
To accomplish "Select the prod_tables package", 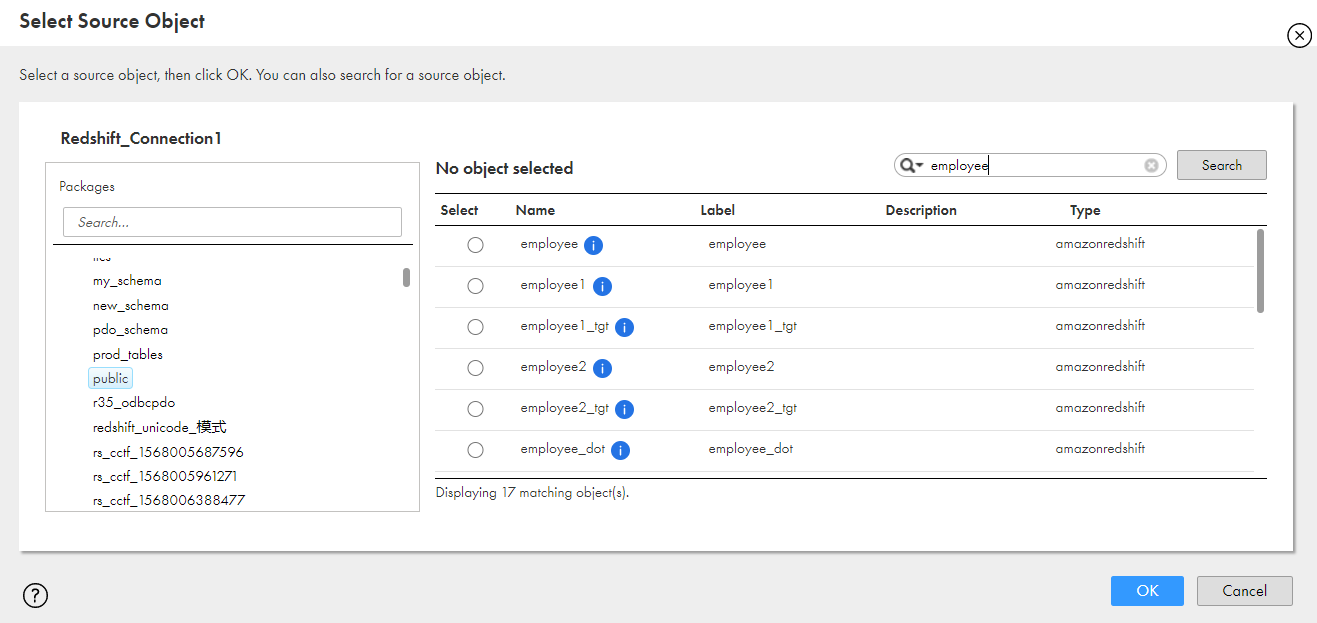I will coord(128,354).
